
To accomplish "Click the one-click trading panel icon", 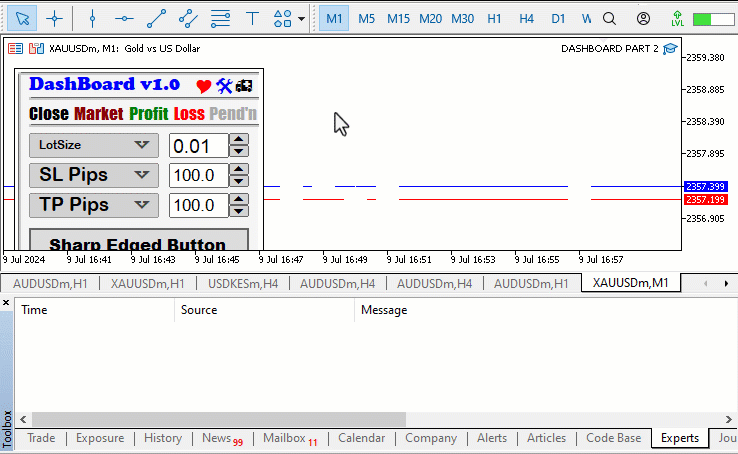I will click(x=15, y=48).
